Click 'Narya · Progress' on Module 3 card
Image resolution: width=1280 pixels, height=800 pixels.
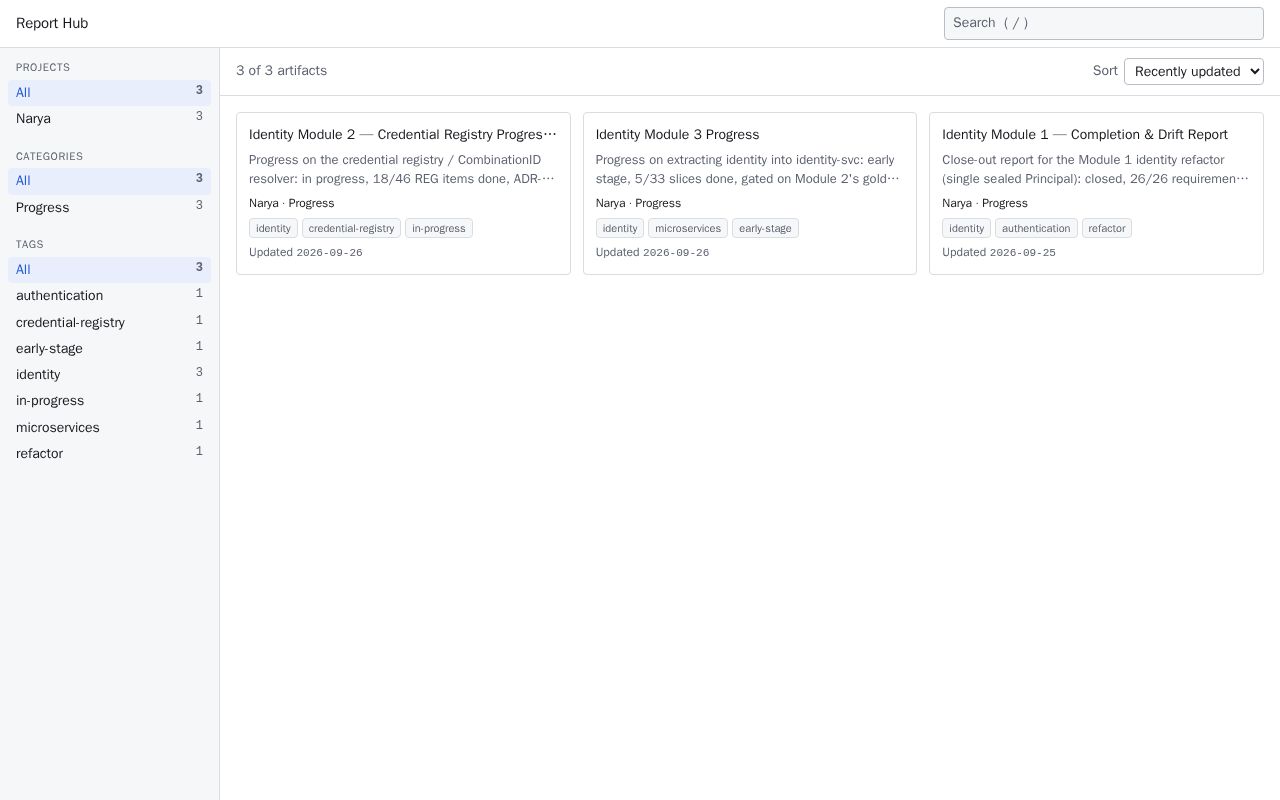pos(638,203)
